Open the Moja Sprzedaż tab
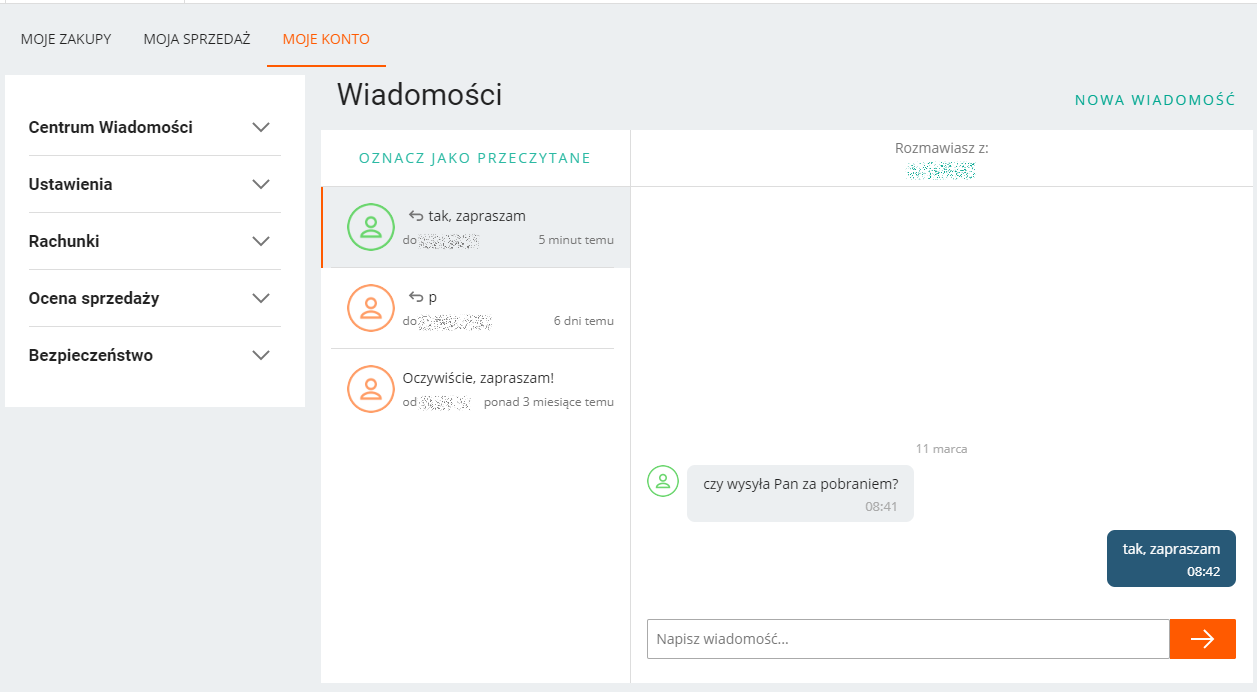The height and width of the screenshot is (692, 1257). [197, 40]
